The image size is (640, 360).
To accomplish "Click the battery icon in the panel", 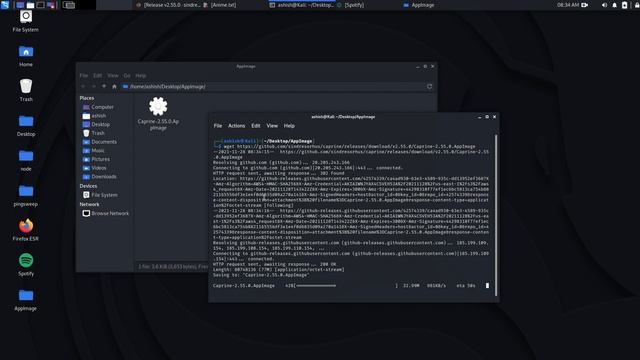I will (624, 5).
